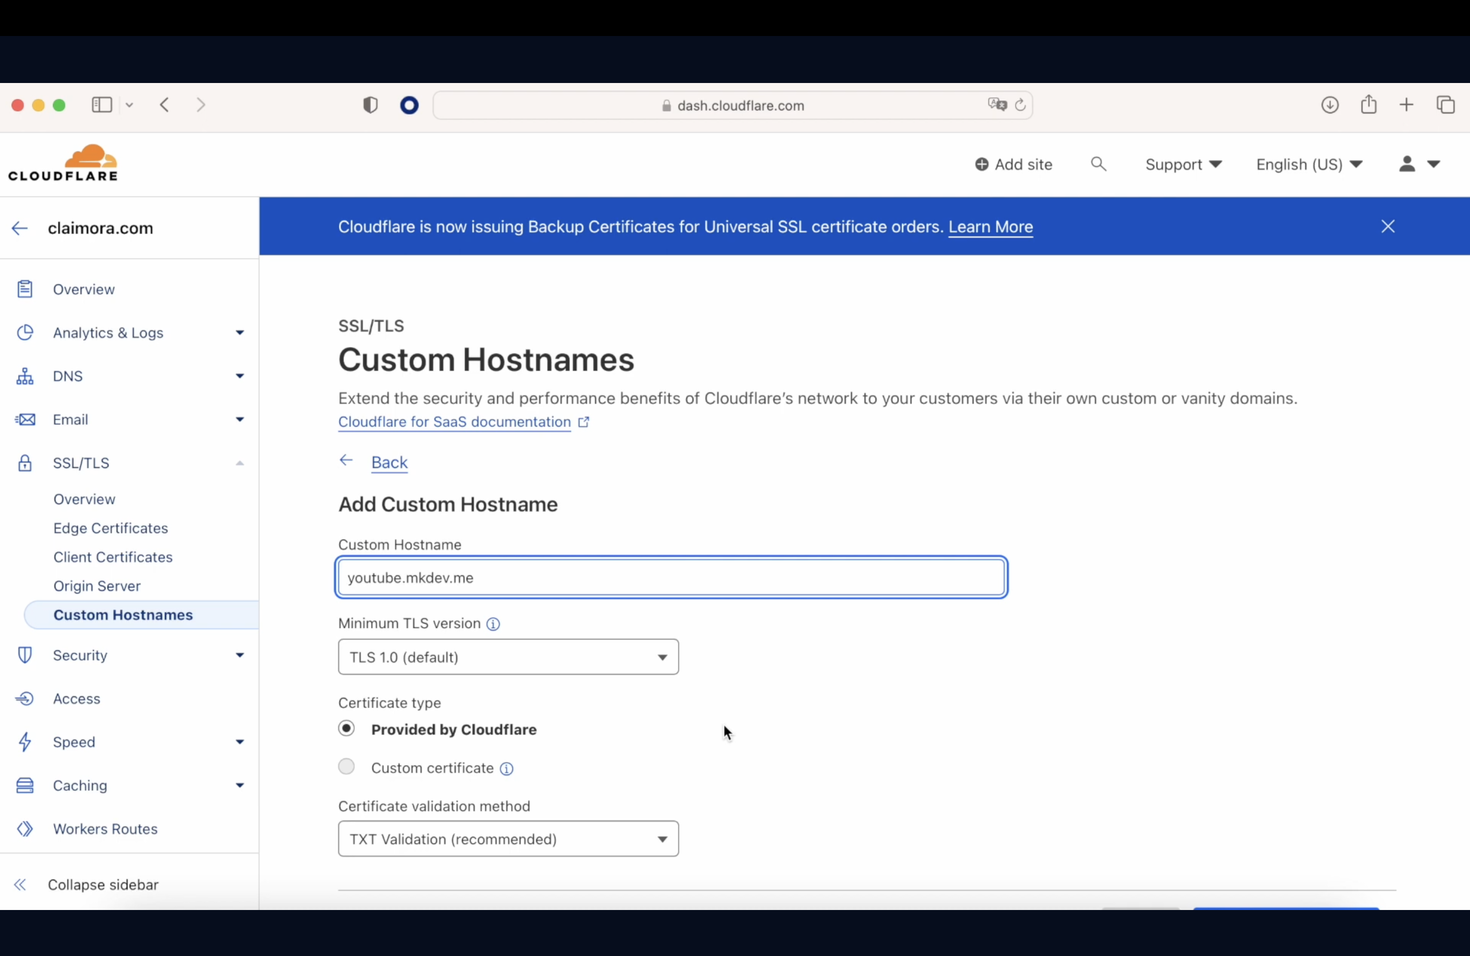Click the round blue extension icon
Screen dimensions: 1470x956
pyautogui.click(x=409, y=105)
